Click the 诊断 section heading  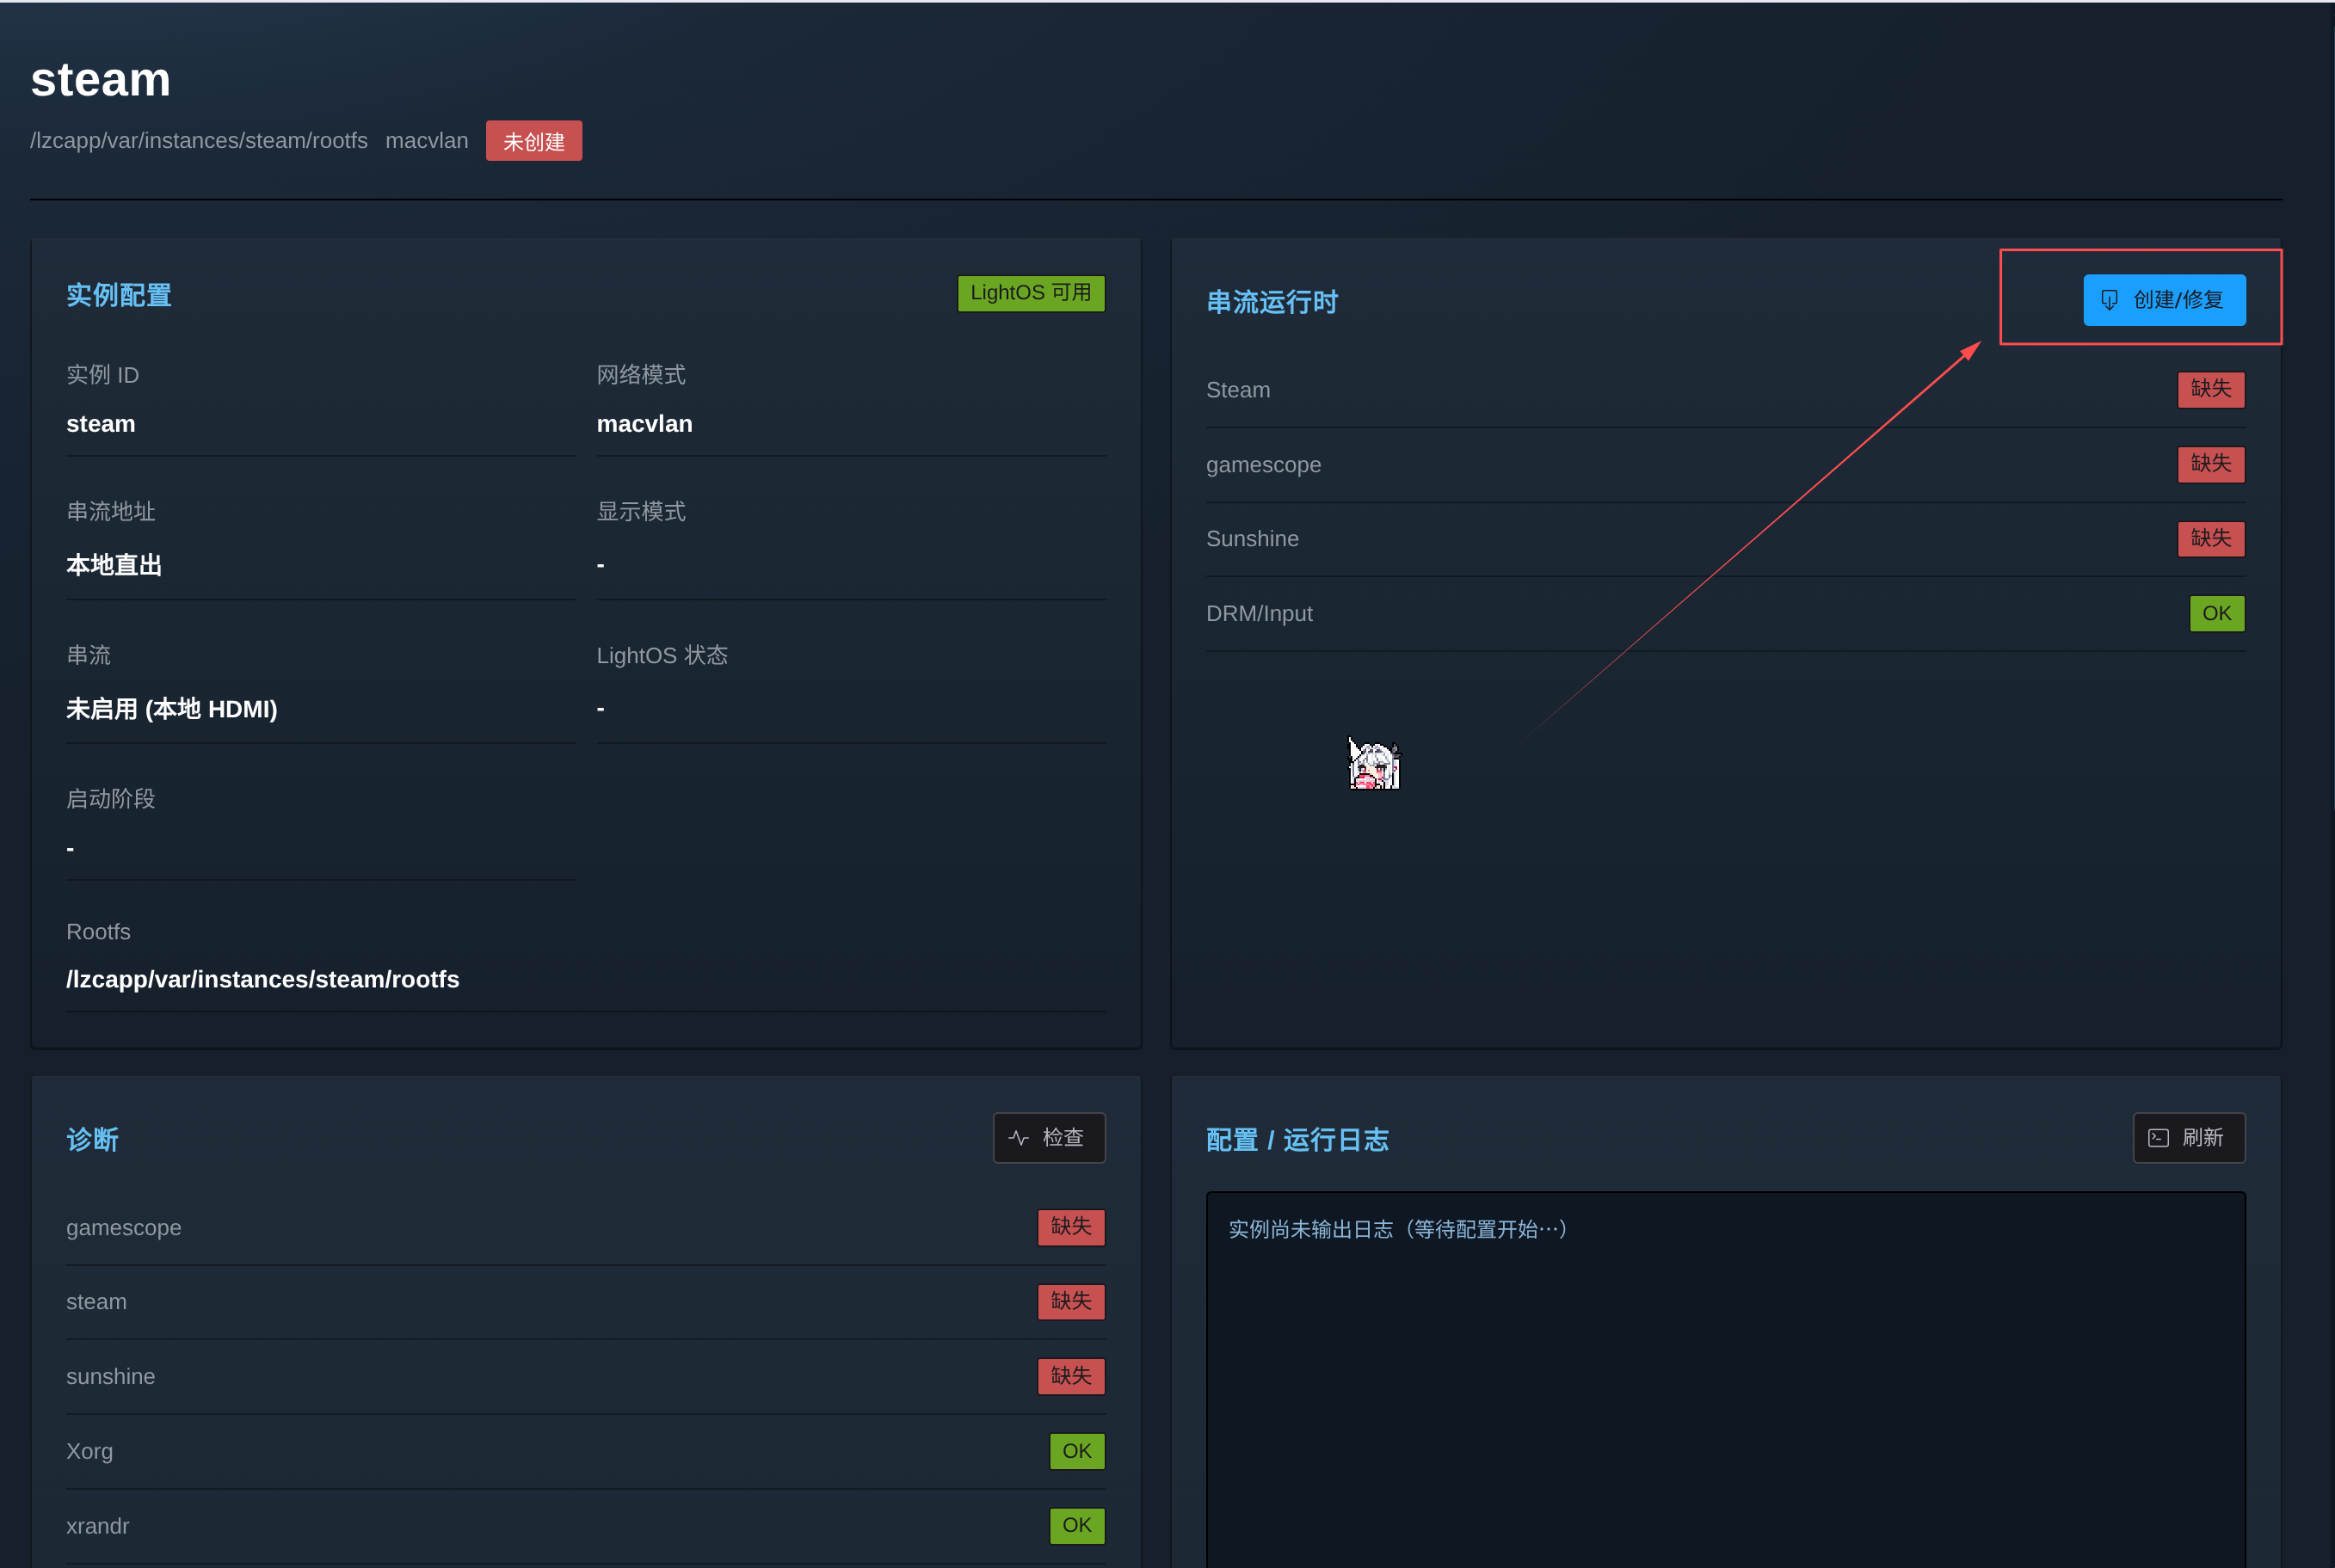tap(93, 1140)
